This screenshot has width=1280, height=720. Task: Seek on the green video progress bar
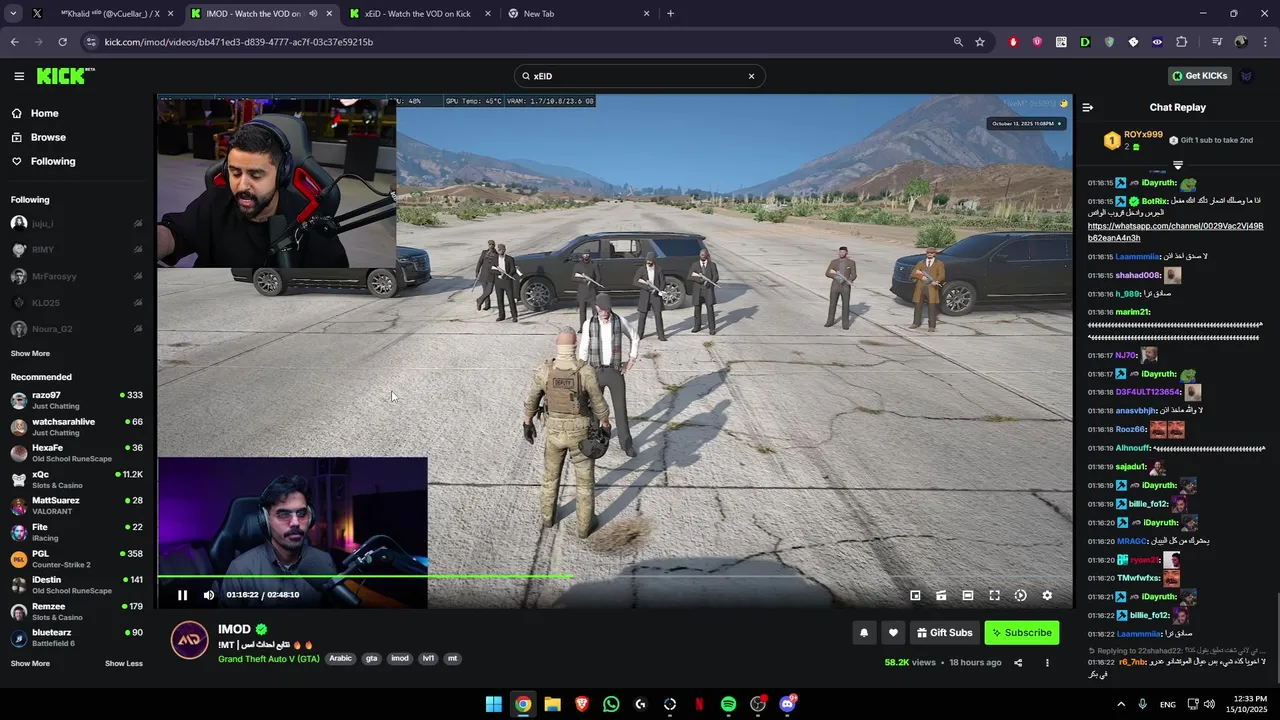click(614, 576)
